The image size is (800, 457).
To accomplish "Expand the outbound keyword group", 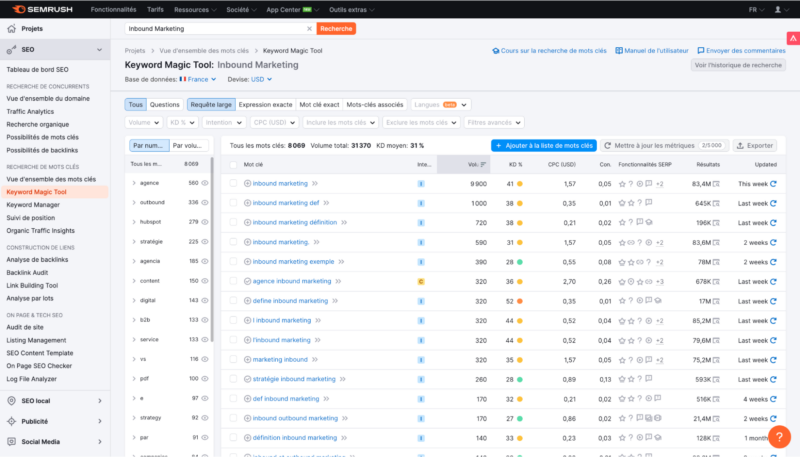I will click(134, 202).
